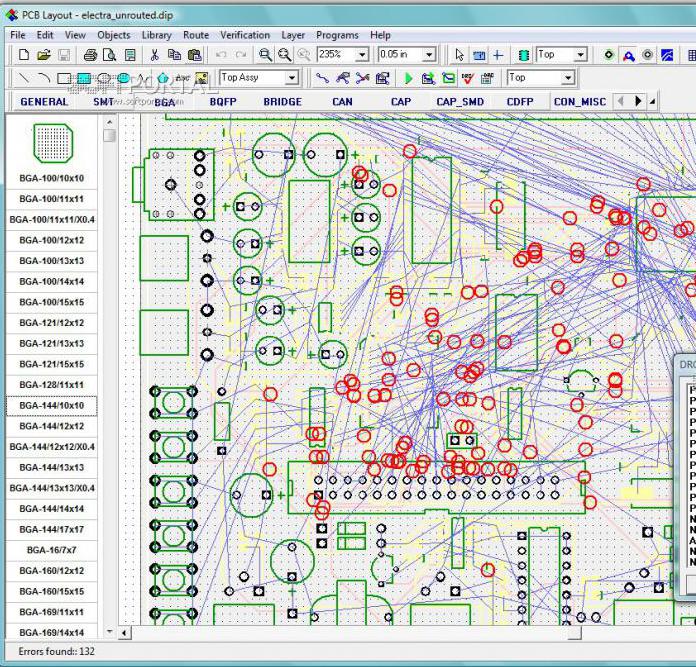
Task: Switch to the CON_MISC library tab
Action: tap(580, 102)
